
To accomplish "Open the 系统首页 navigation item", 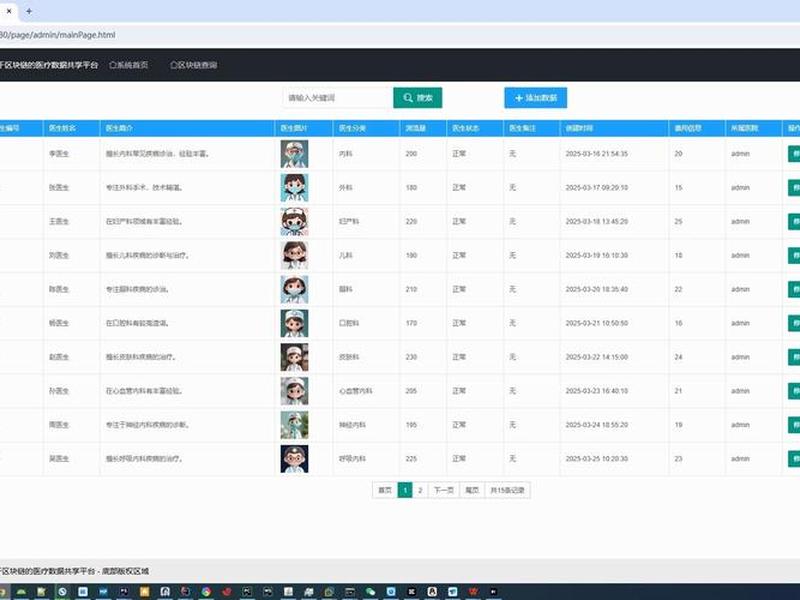I will (x=129, y=65).
